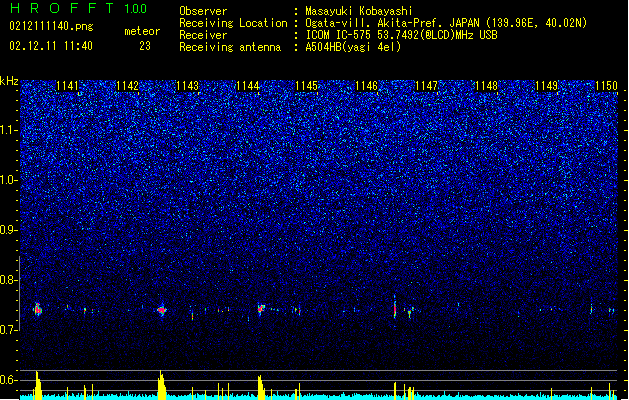The image size is (629, 400).
Task: Click the date stamp 02.12.11 11:40
Action: point(51,46)
